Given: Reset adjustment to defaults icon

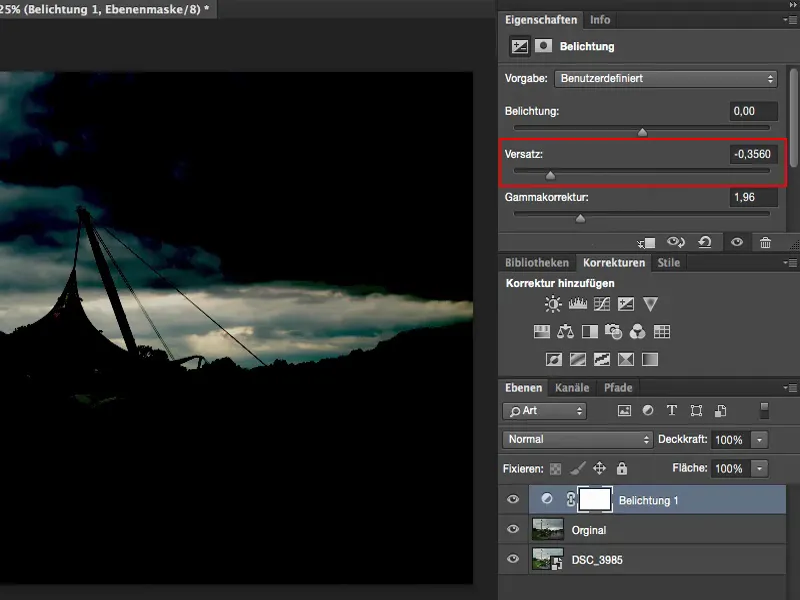Looking at the screenshot, I should 706,242.
